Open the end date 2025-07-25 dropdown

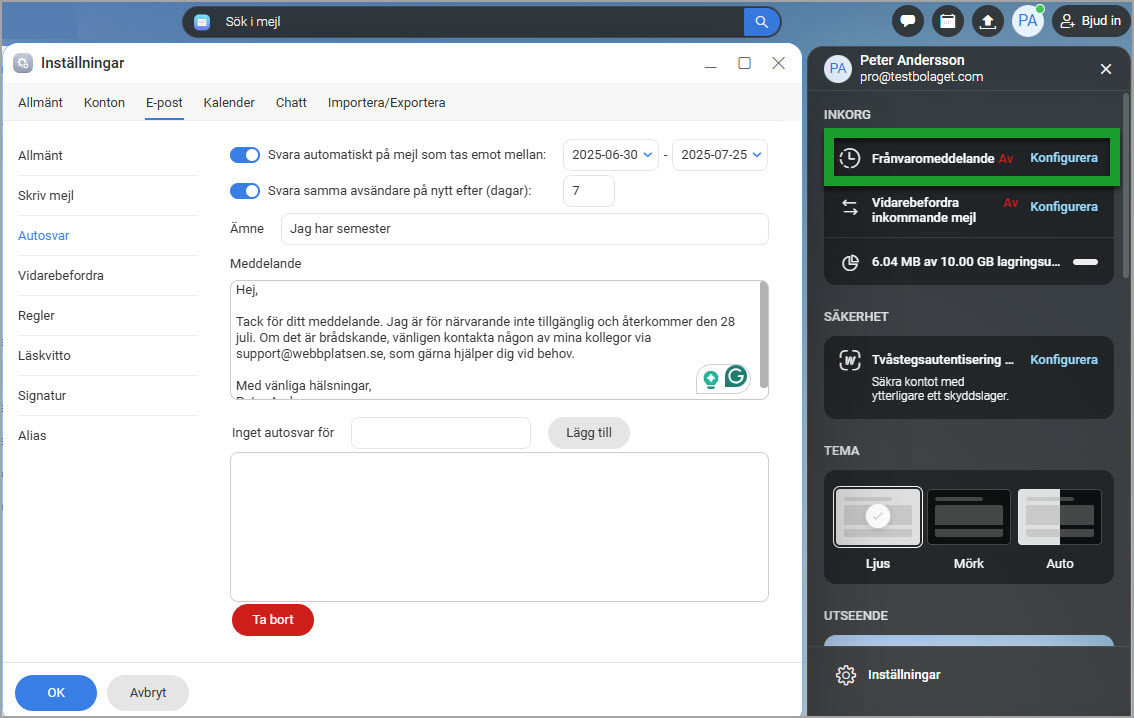[720, 155]
